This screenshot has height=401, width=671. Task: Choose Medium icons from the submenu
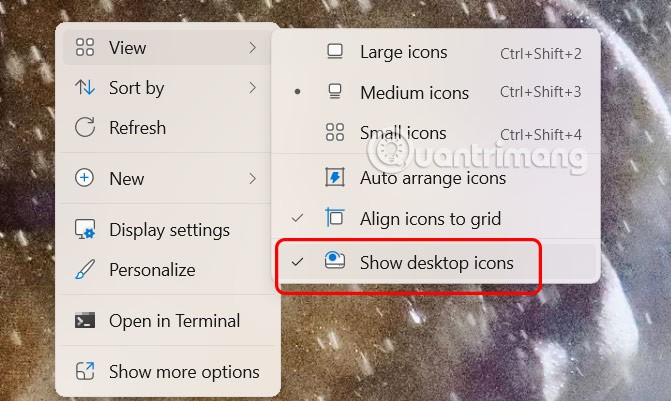pyautogui.click(x=414, y=93)
